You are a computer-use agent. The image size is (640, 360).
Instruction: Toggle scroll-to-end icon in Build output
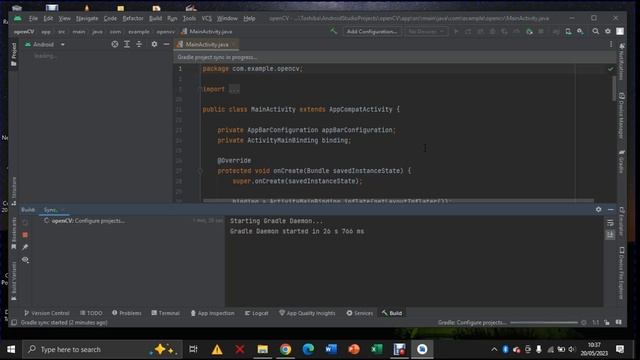[610, 235]
